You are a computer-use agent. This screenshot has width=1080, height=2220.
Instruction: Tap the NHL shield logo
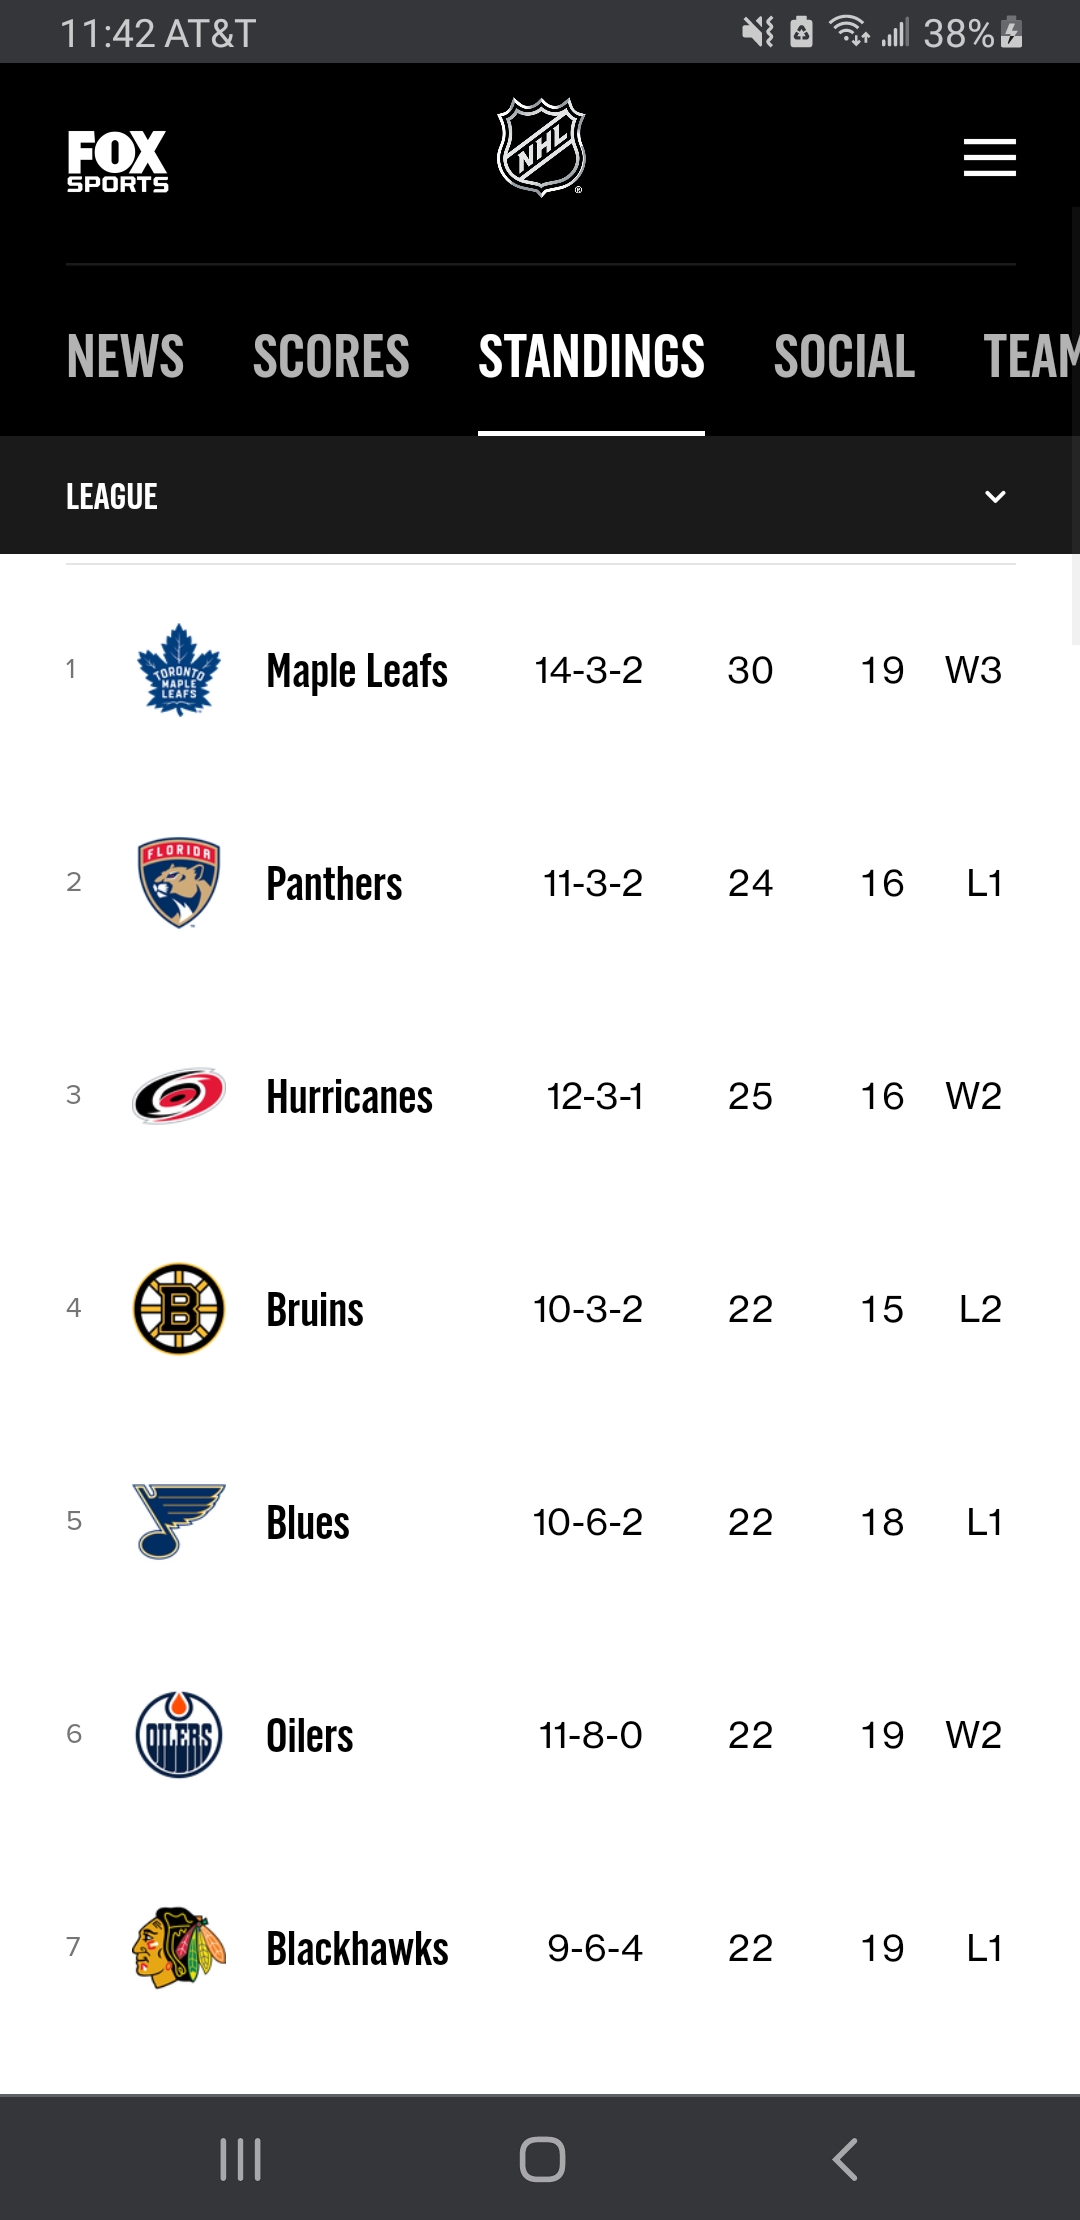(x=541, y=147)
